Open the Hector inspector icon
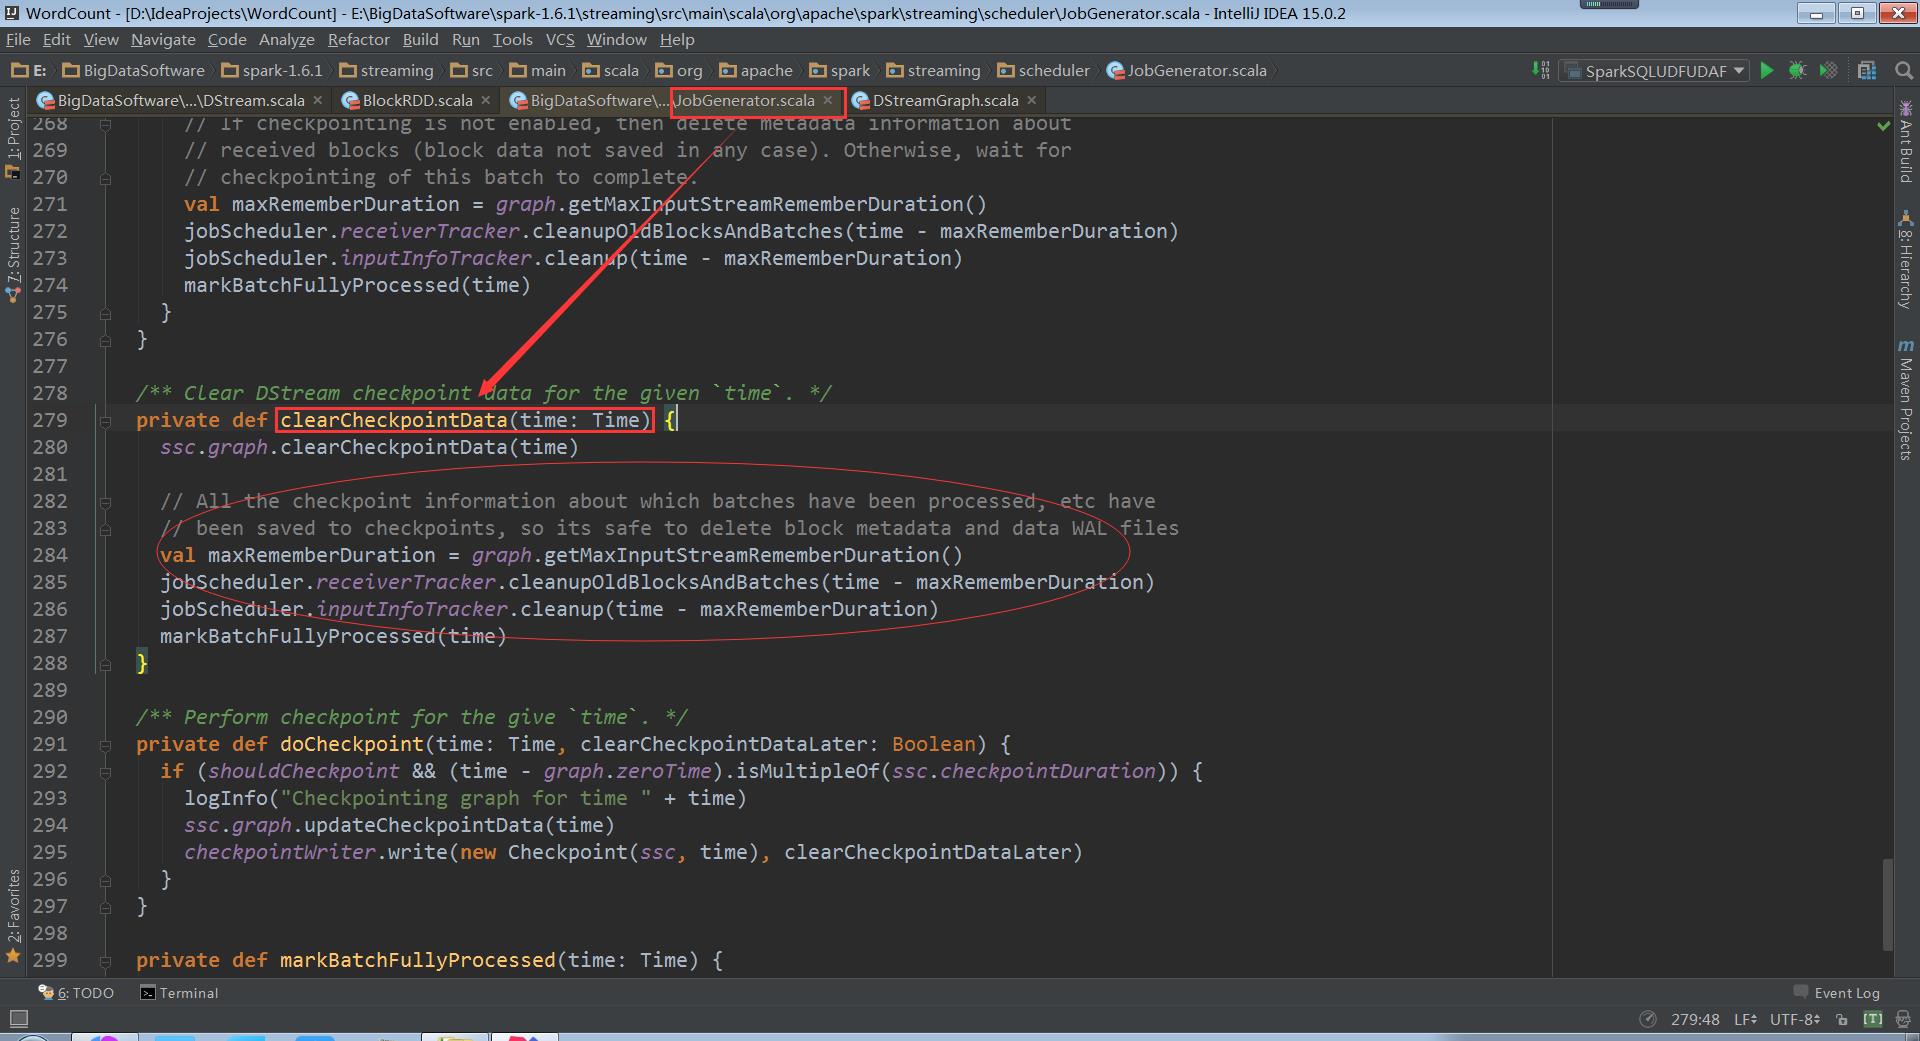The width and height of the screenshot is (1920, 1041). click(1902, 1019)
